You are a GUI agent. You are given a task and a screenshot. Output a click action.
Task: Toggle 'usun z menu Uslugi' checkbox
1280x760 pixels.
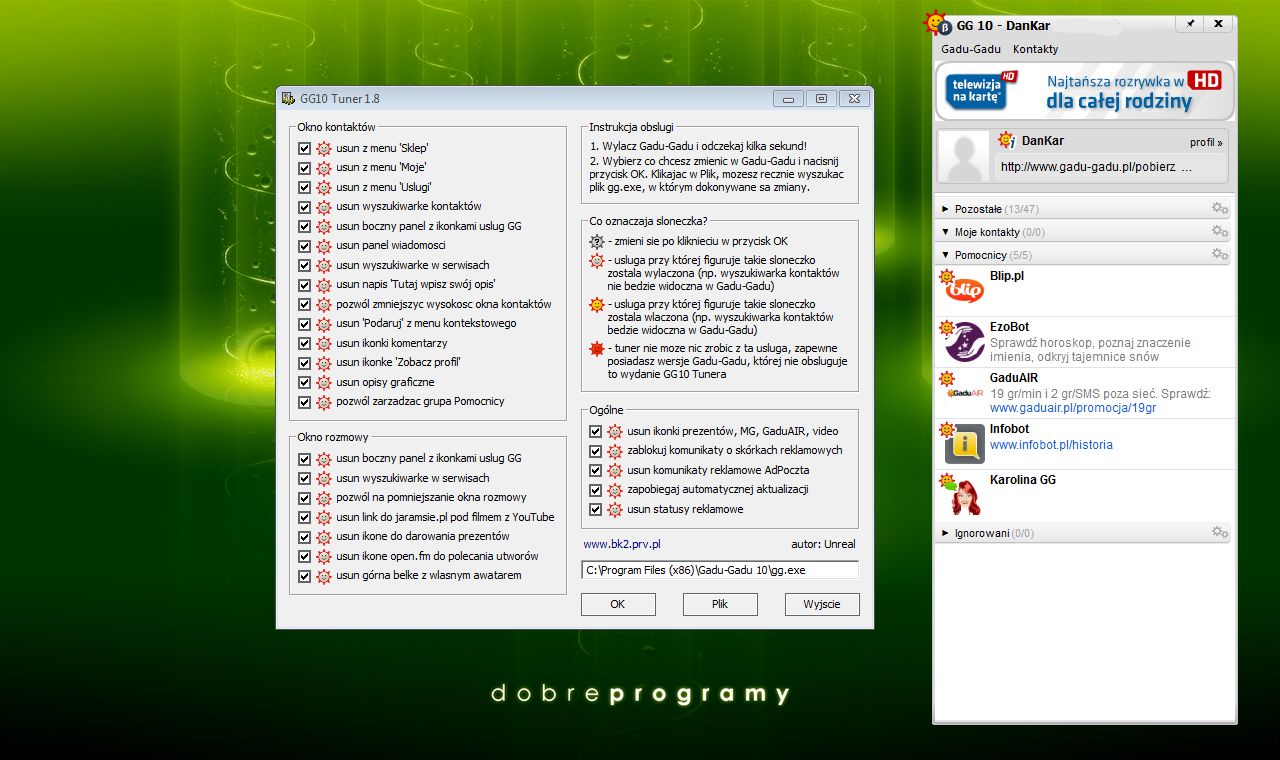(305, 187)
